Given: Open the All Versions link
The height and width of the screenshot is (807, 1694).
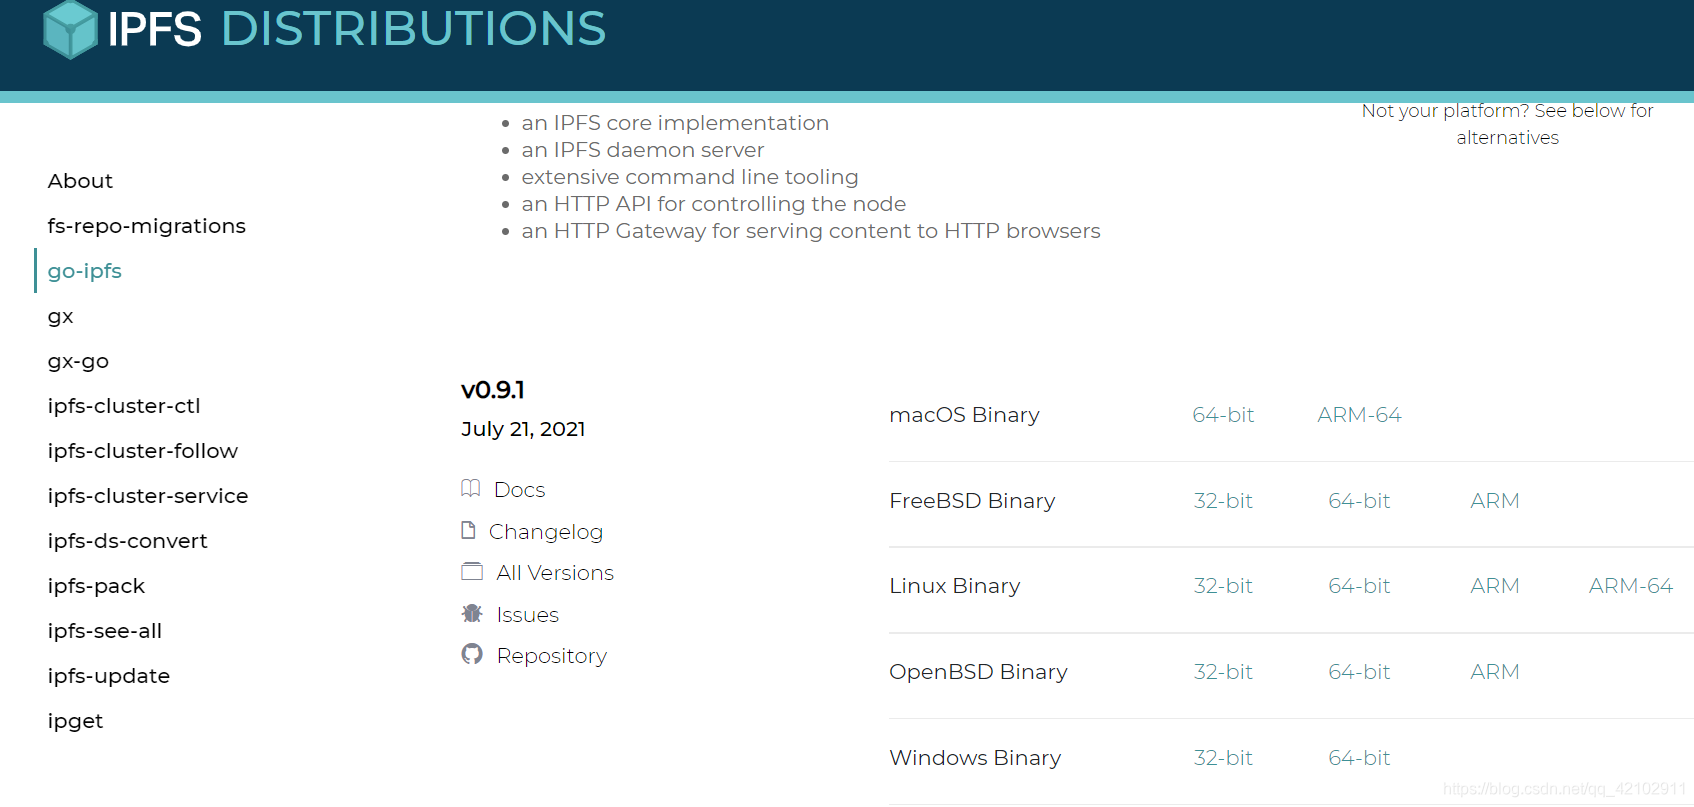Looking at the screenshot, I should (x=555, y=573).
